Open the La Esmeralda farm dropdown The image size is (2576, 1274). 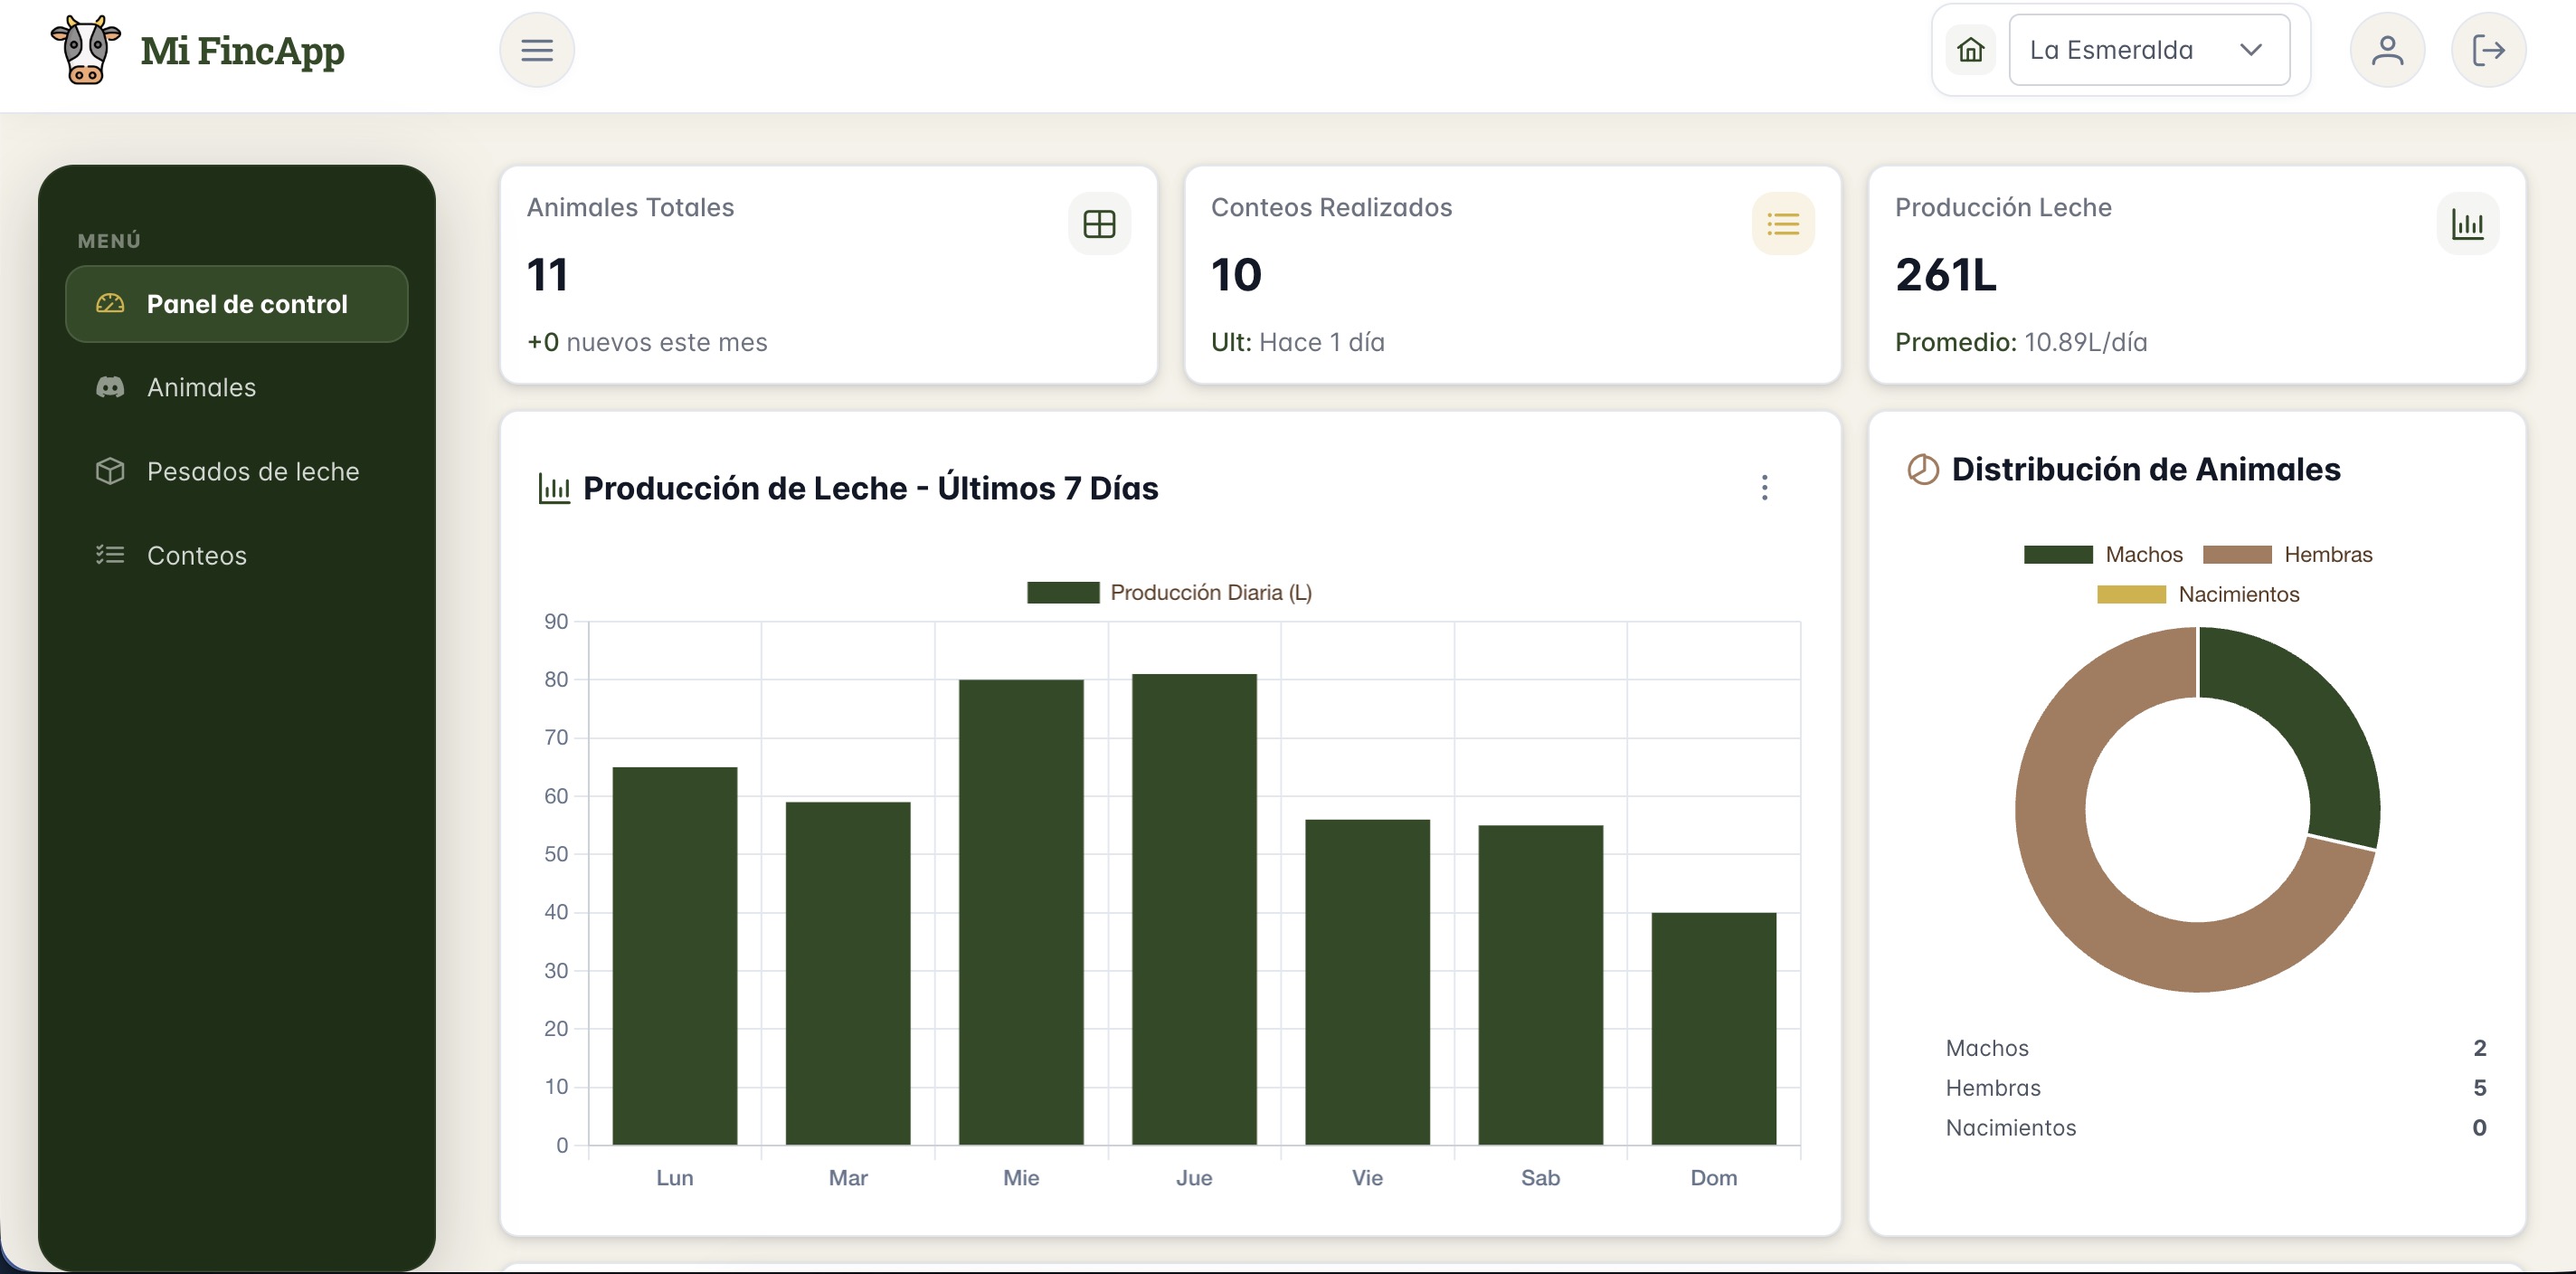pos(2150,49)
